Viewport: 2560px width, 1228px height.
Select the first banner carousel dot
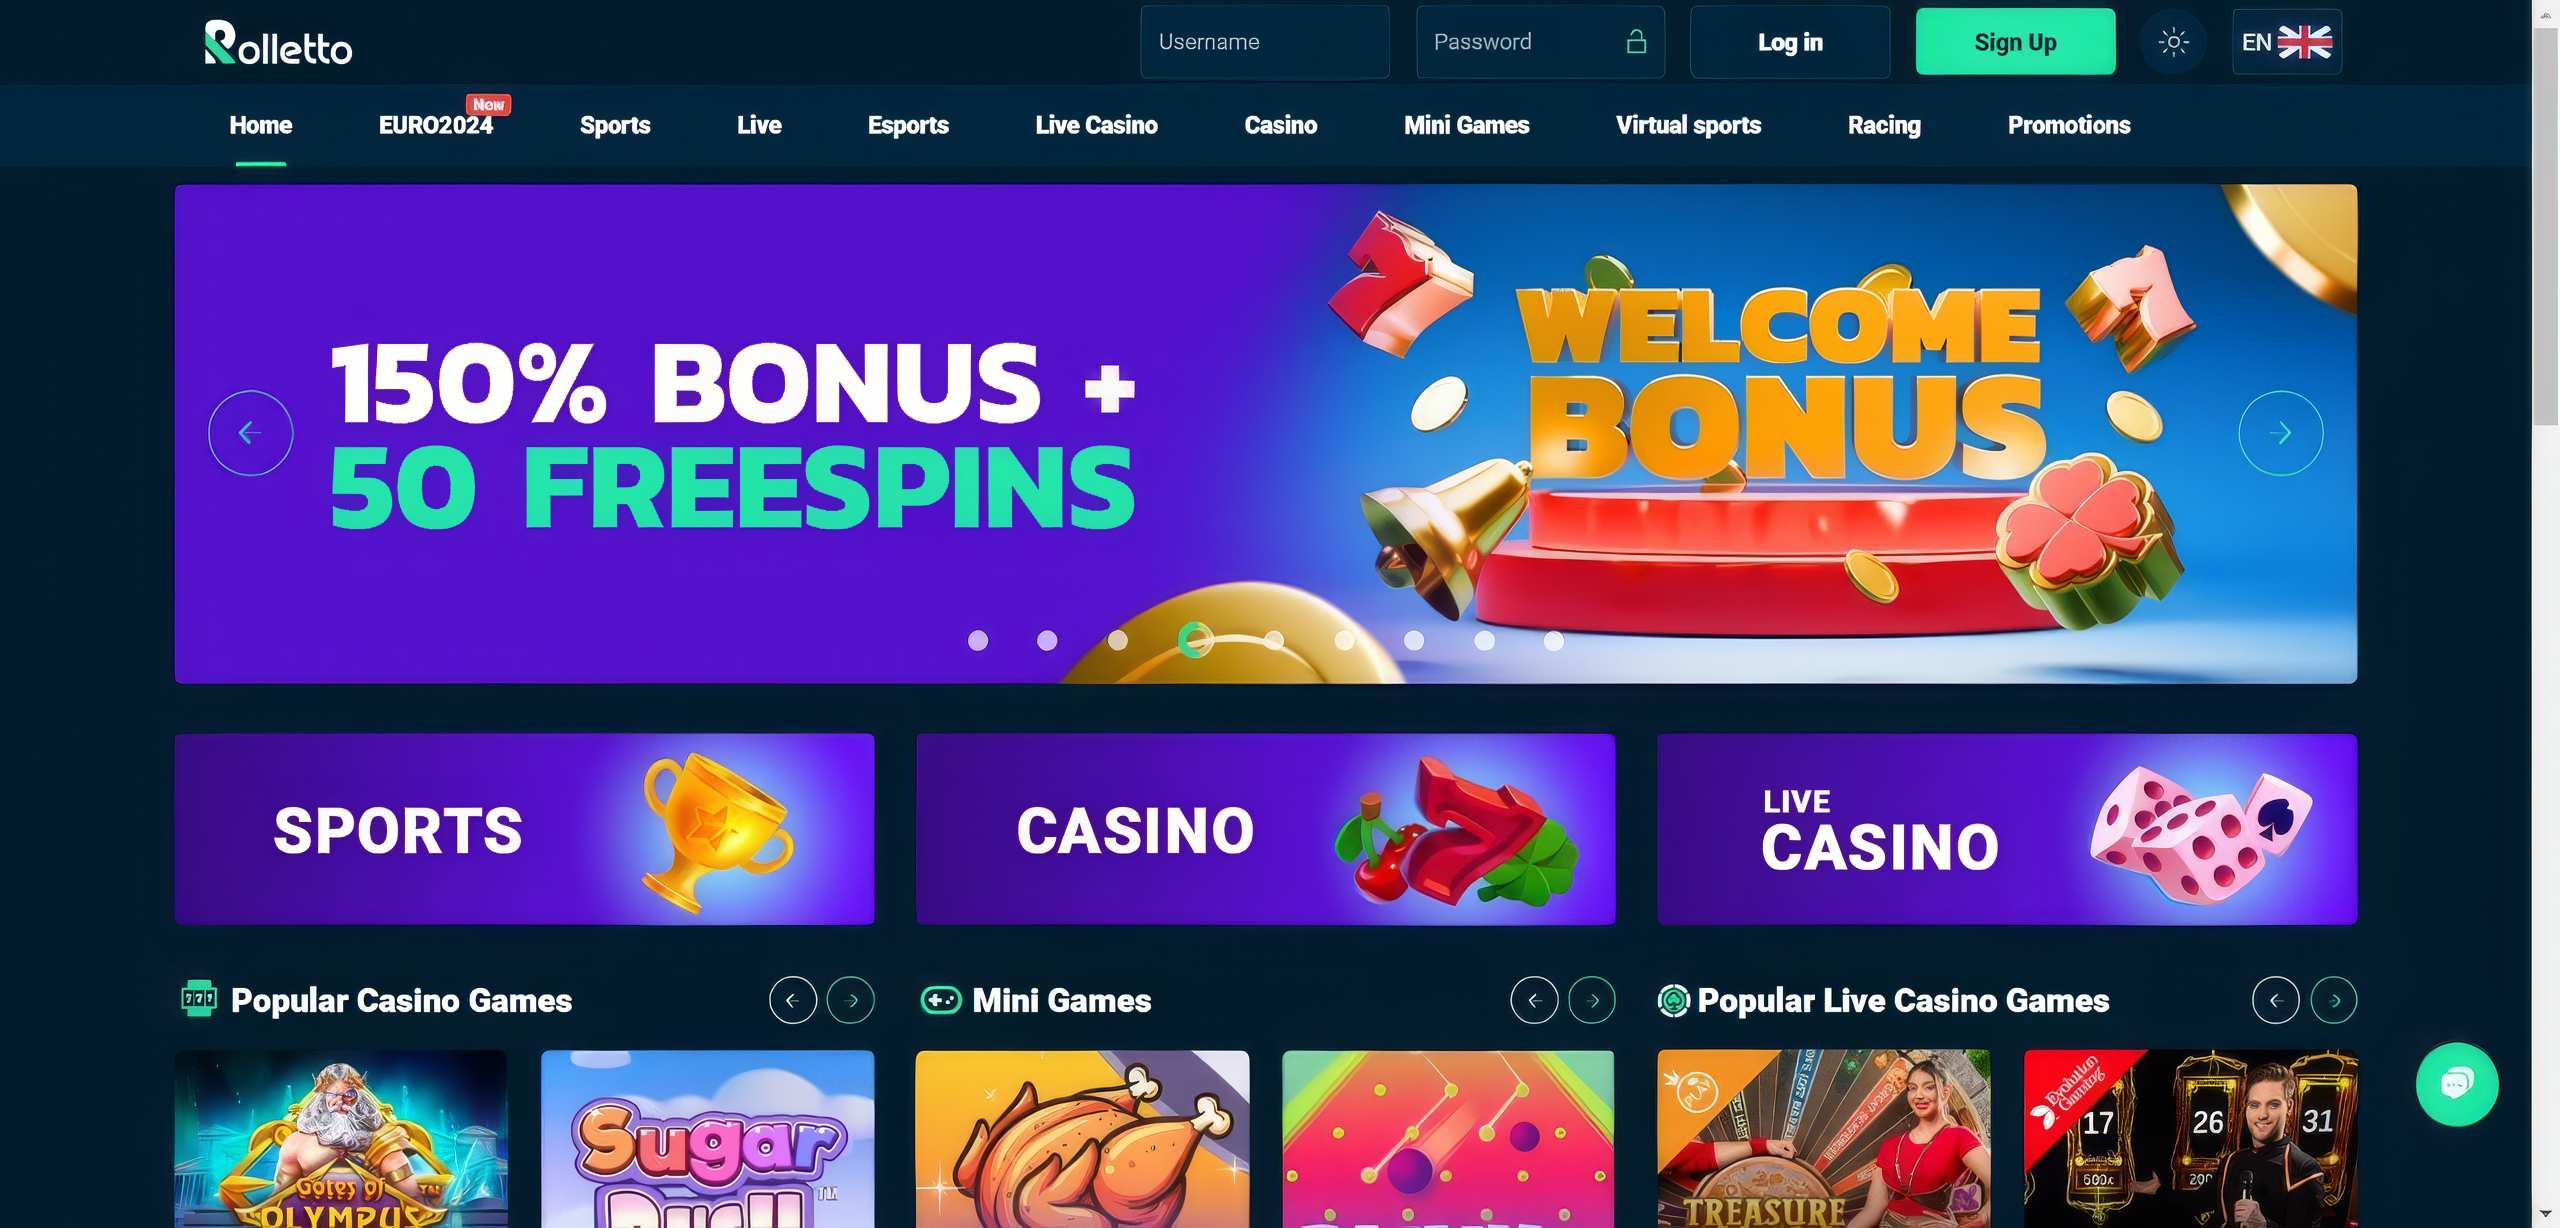pyautogui.click(x=978, y=640)
